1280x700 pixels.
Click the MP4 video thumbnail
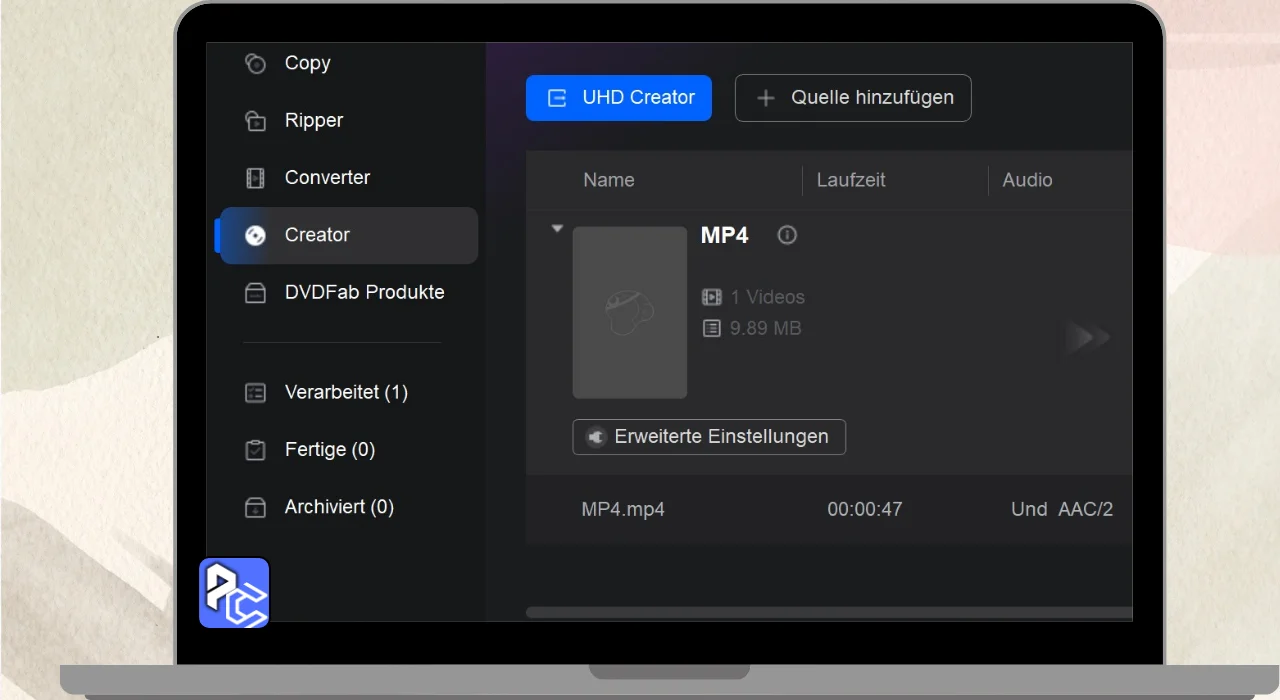630,313
